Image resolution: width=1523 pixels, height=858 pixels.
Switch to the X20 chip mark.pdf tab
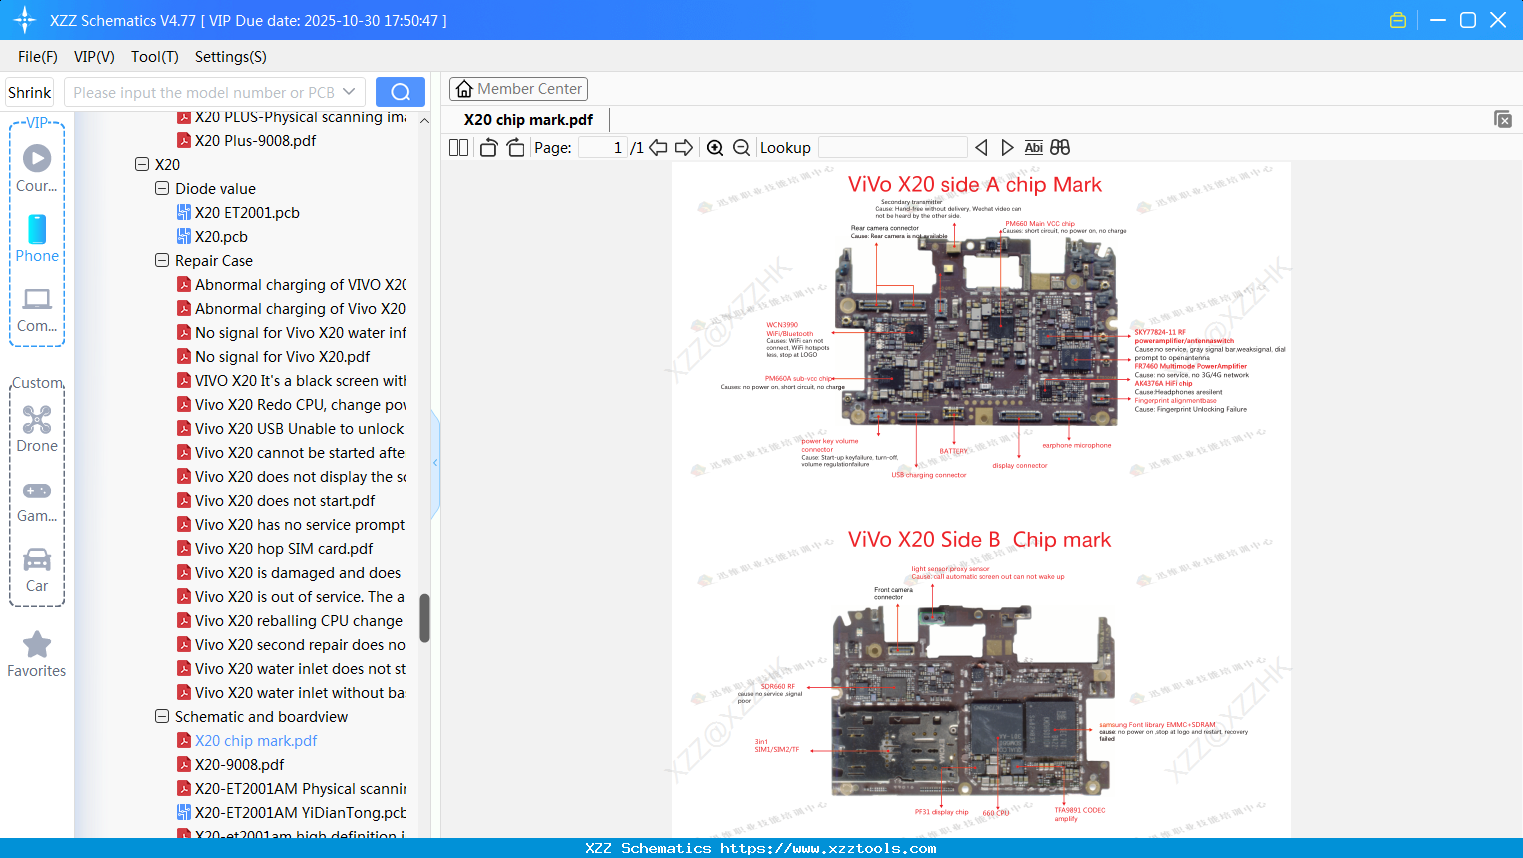pyautogui.click(x=528, y=119)
